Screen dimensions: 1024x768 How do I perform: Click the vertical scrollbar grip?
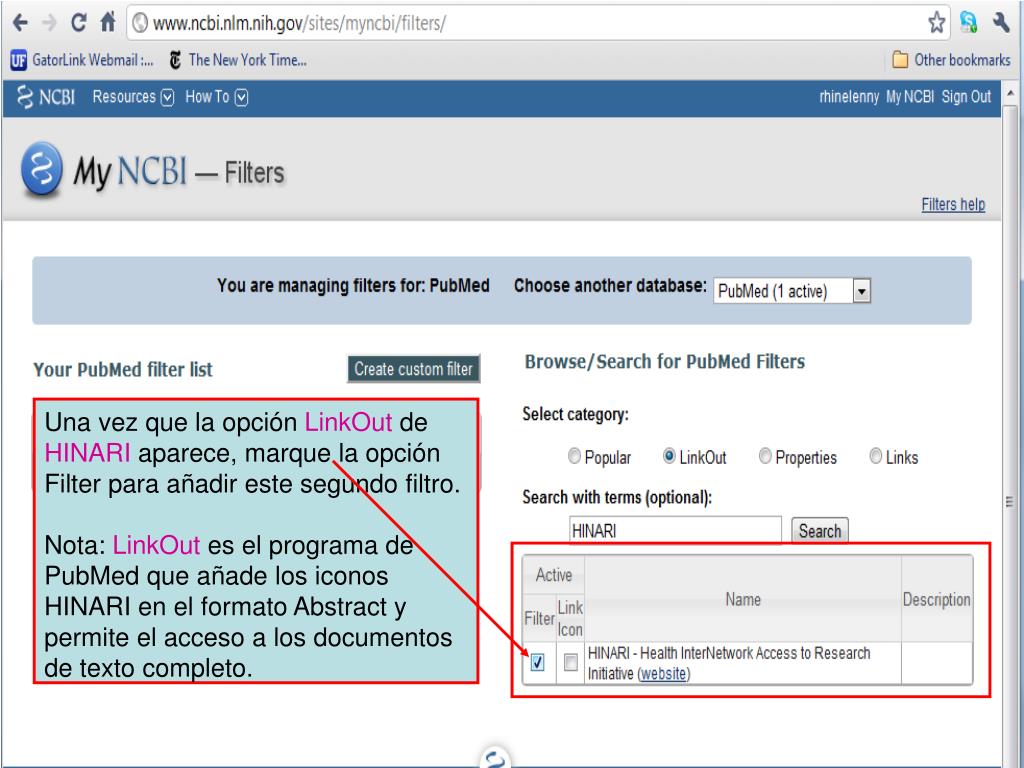[1010, 502]
